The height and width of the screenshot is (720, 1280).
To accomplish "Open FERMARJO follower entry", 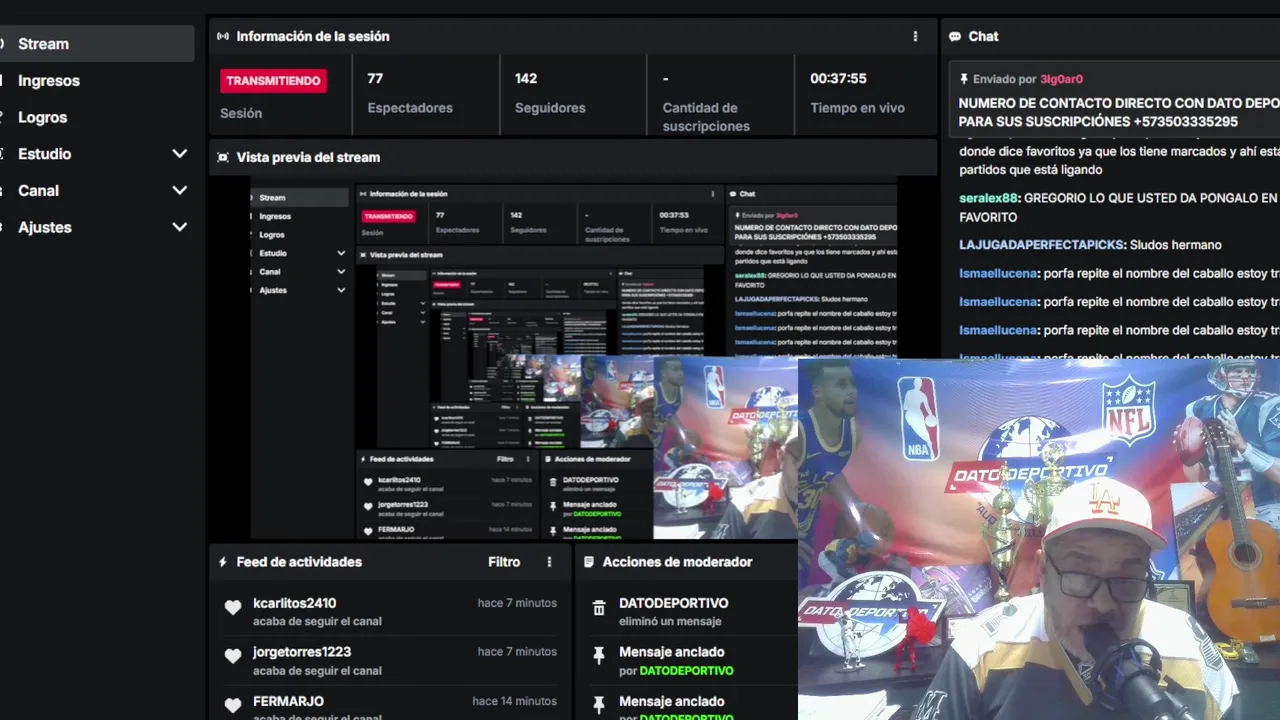I will click(390, 706).
